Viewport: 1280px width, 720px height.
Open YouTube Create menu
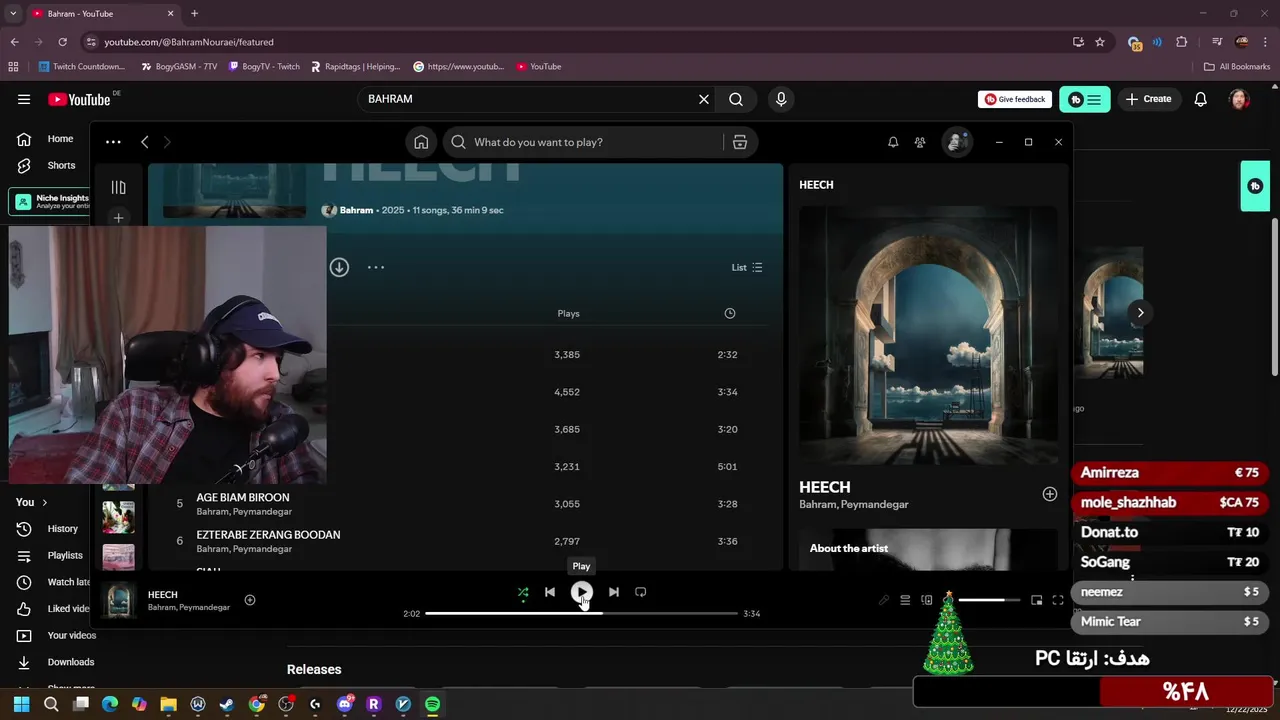[x=1148, y=99]
